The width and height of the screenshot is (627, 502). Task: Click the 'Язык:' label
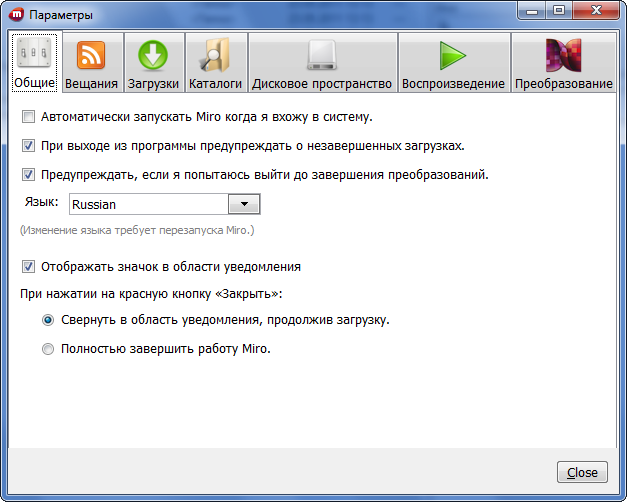point(42,202)
